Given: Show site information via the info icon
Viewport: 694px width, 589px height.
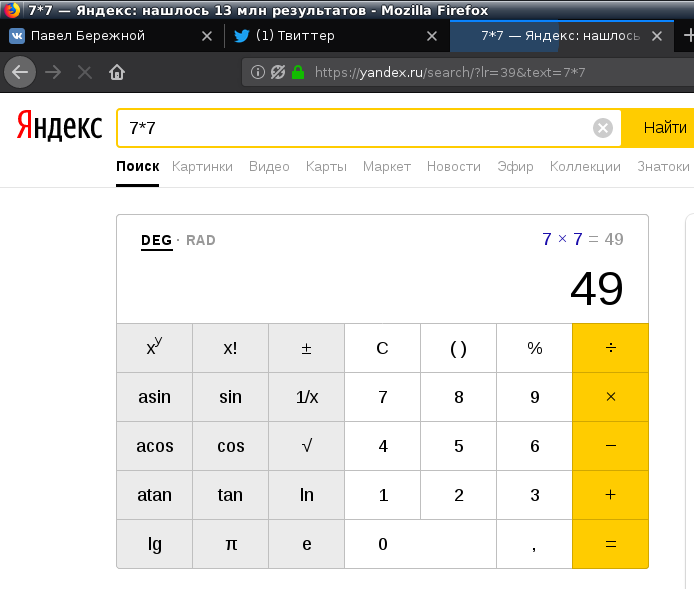Looking at the screenshot, I should click(258, 72).
